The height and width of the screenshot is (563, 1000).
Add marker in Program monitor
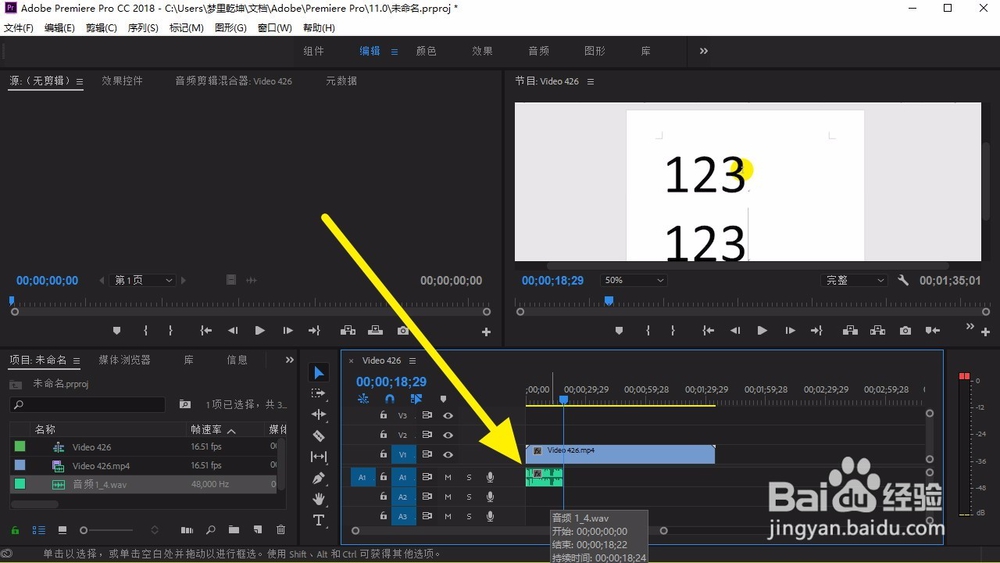pos(619,330)
